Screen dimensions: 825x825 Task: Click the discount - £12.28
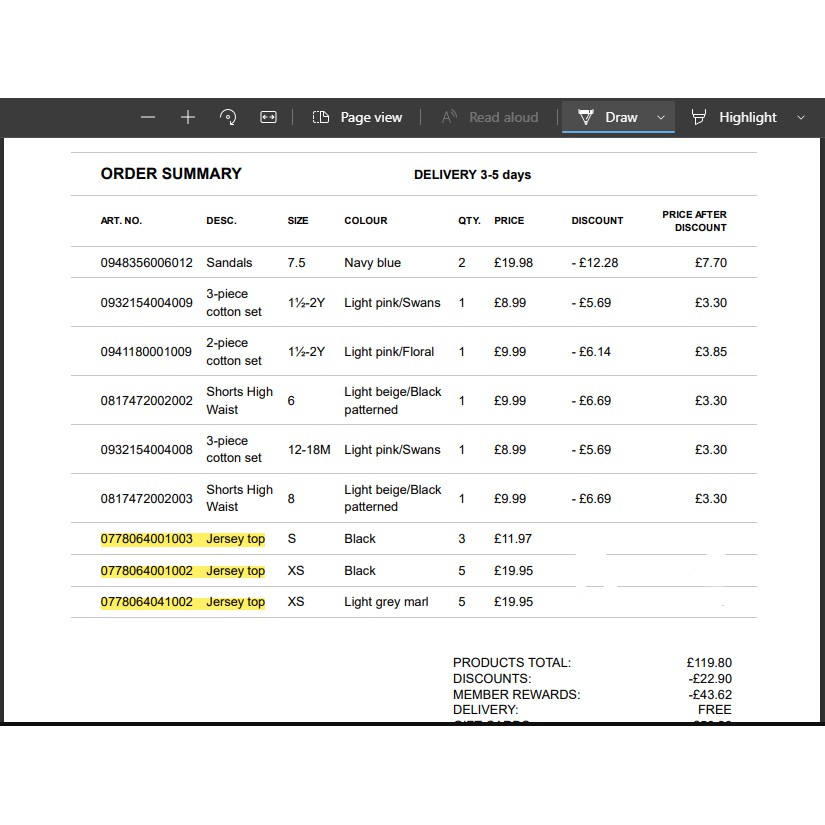tap(595, 263)
